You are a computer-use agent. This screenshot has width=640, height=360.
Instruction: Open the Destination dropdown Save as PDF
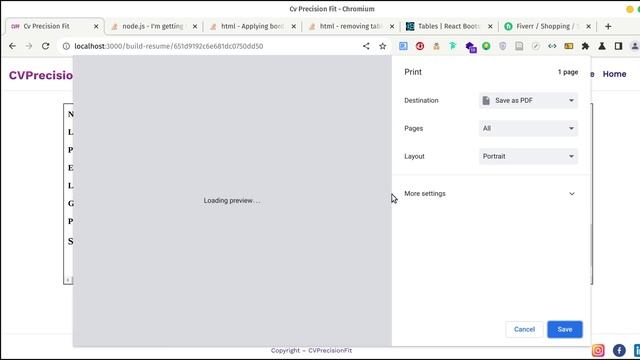pyautogui.click(x=528, y=100)
